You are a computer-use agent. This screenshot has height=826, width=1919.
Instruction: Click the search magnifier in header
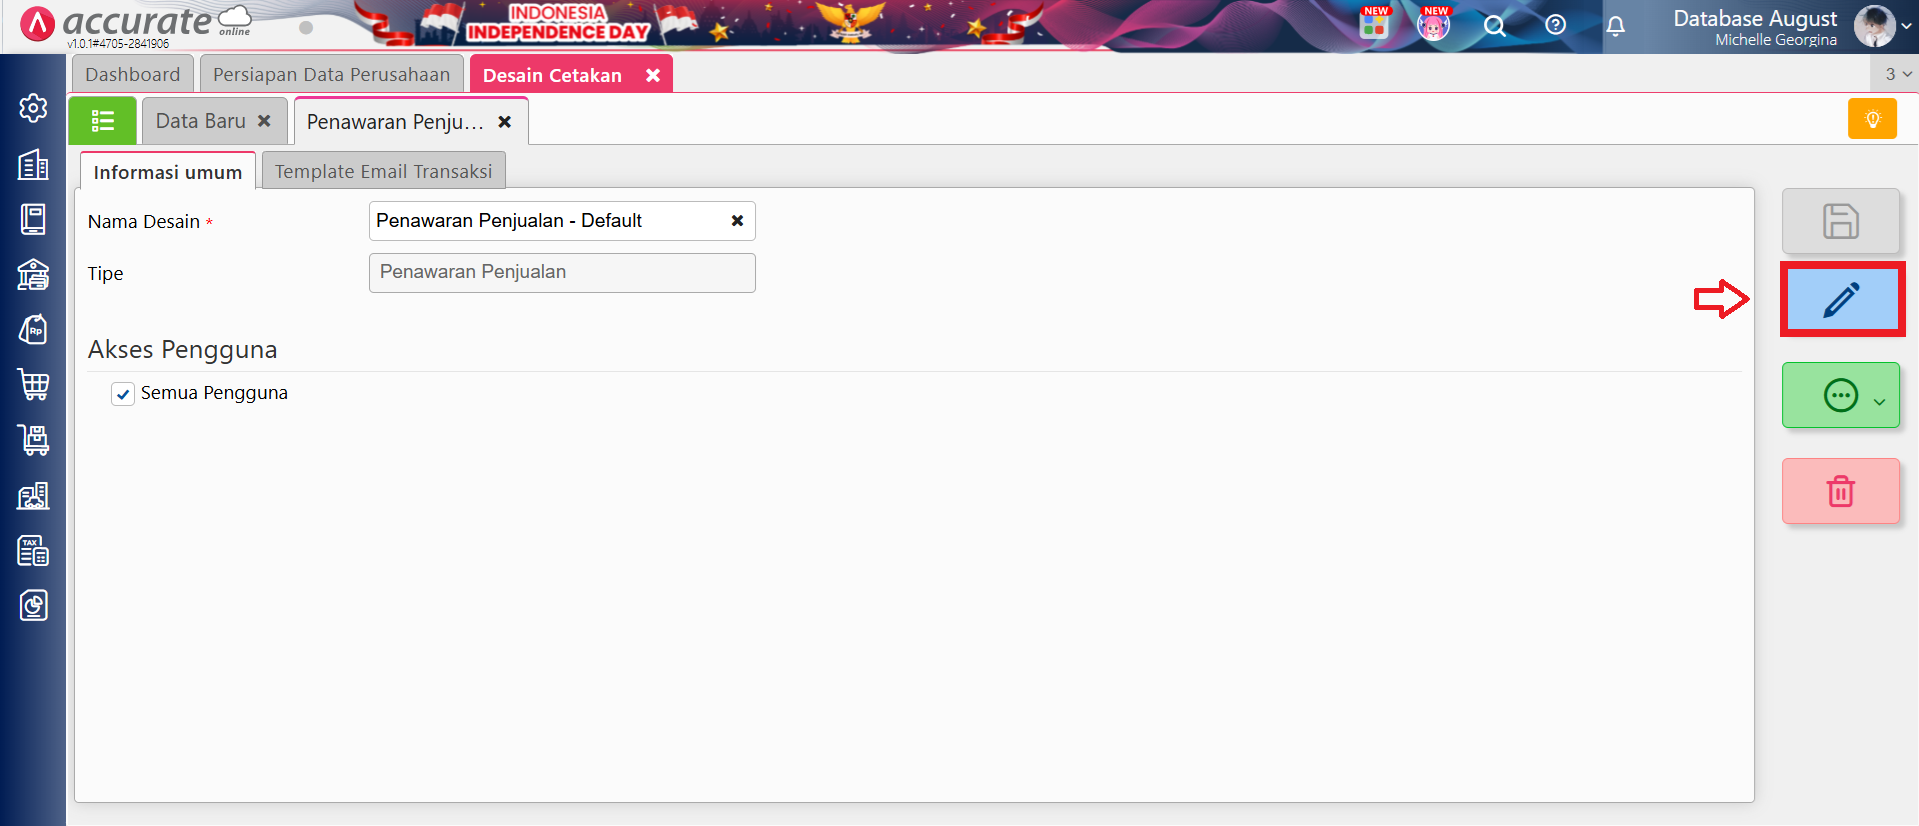1494,26
